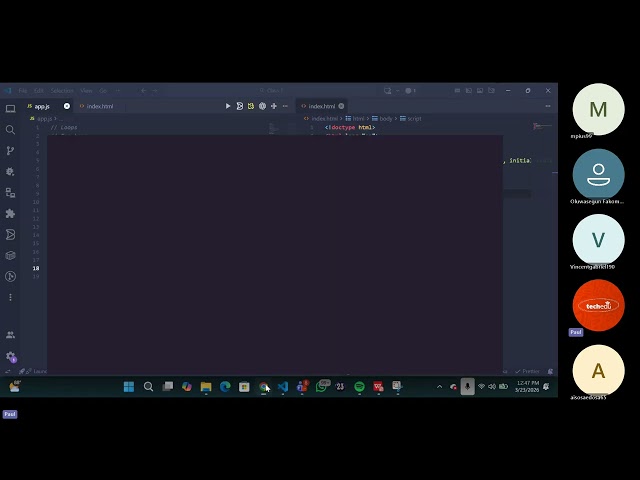The height and width of the screenshot is (480, 640).
Task: Show additional views via the activity bar ellipsis
Action: (10, 297)
